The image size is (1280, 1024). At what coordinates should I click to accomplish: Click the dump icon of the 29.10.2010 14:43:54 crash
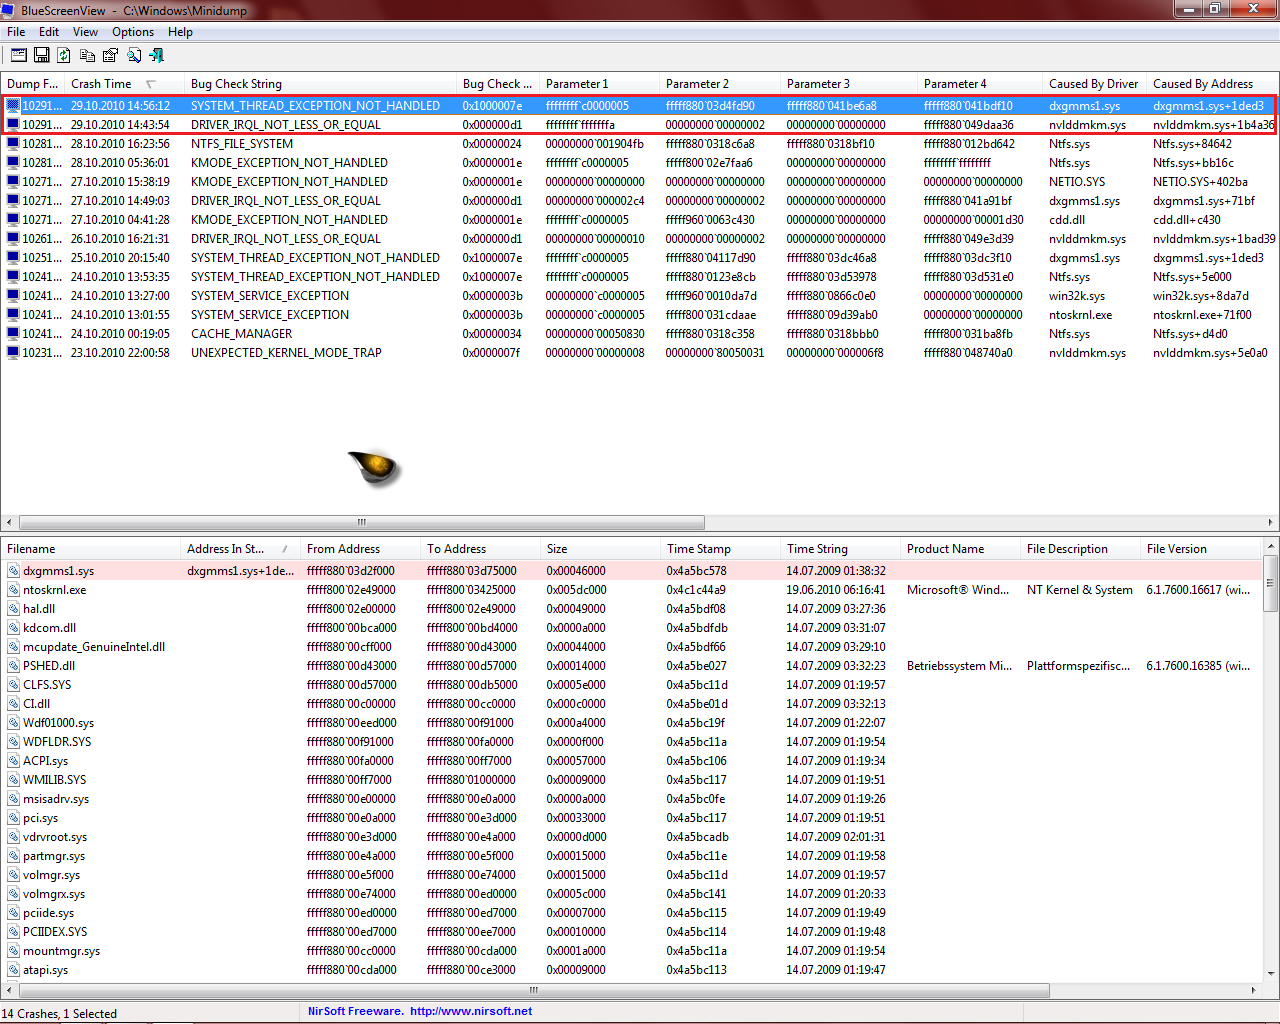13,125
